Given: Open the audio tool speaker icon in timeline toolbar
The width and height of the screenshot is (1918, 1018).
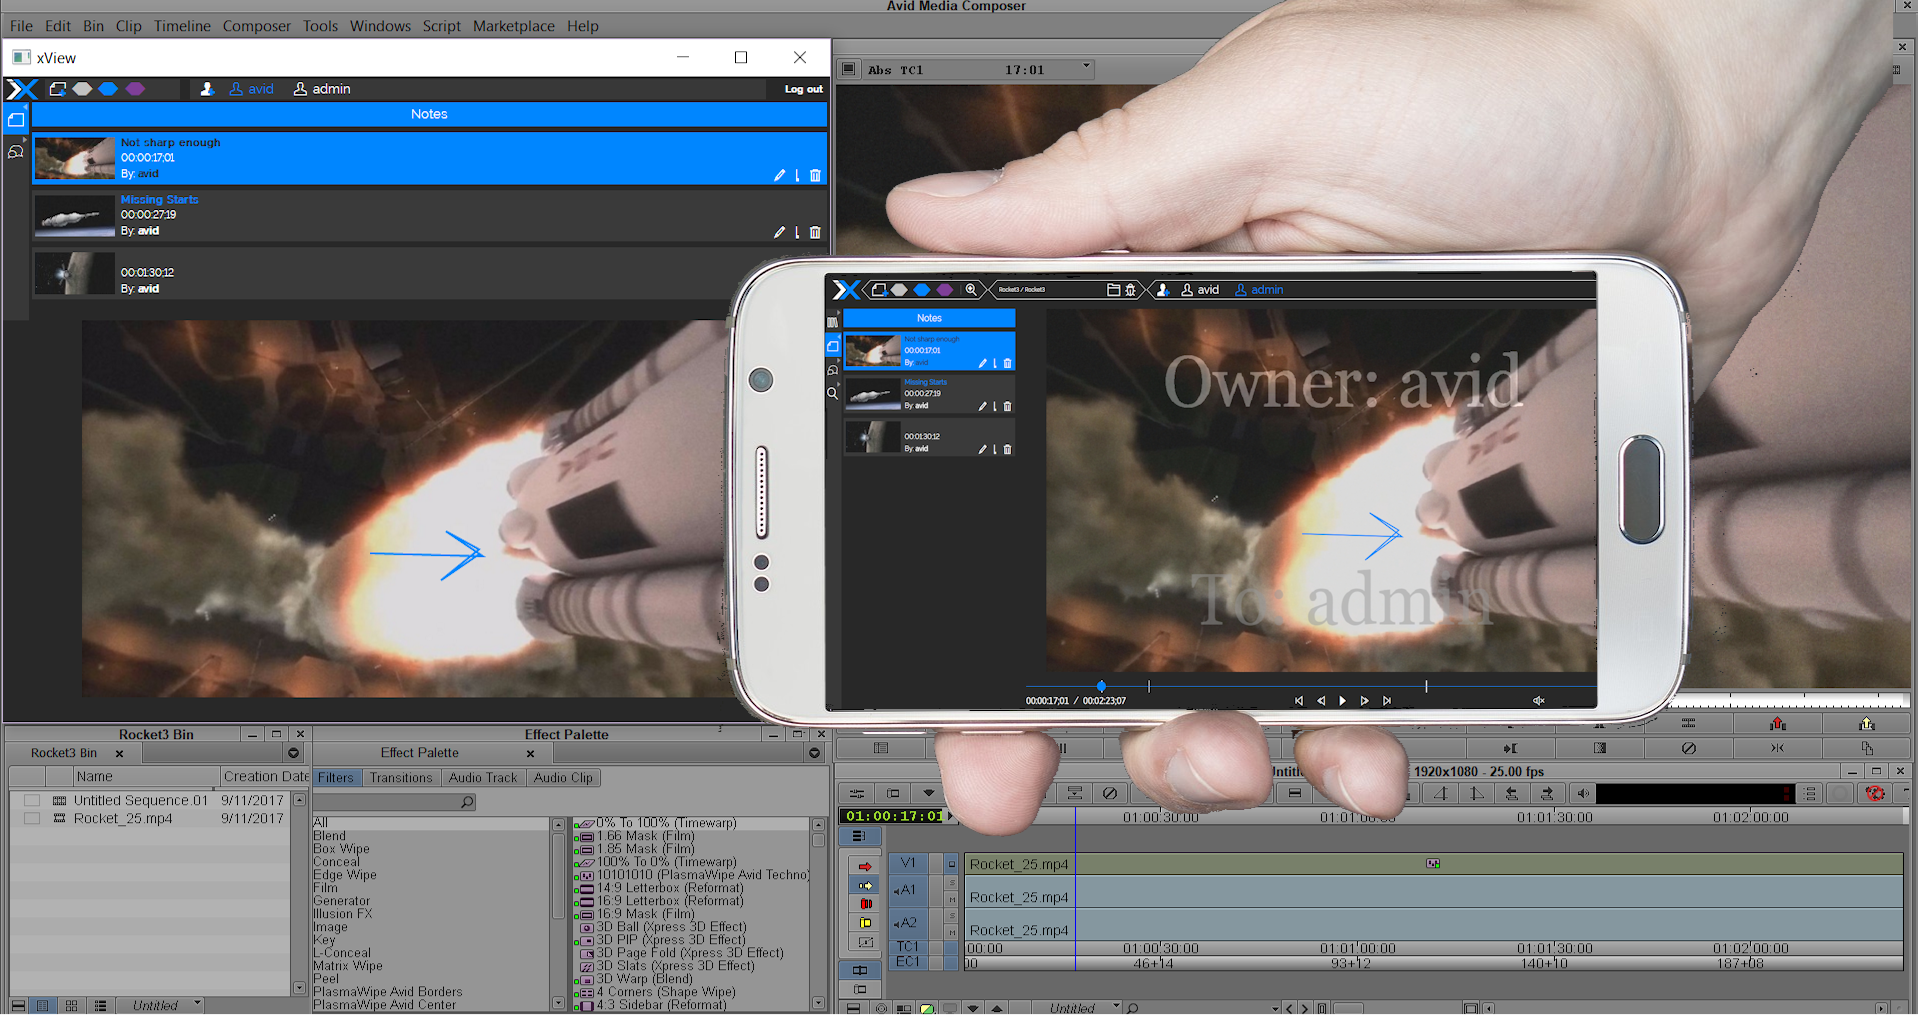Looking at the screenshot, I should tap(1582, 794).
